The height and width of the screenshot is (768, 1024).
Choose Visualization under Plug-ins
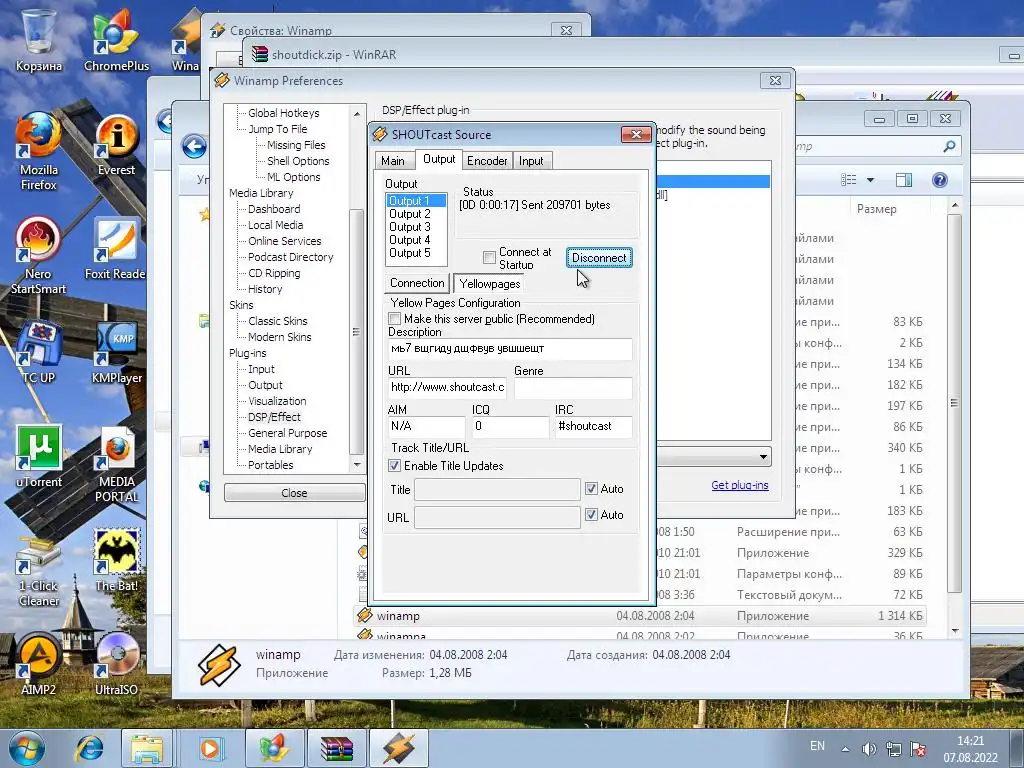tap(277, 401)
